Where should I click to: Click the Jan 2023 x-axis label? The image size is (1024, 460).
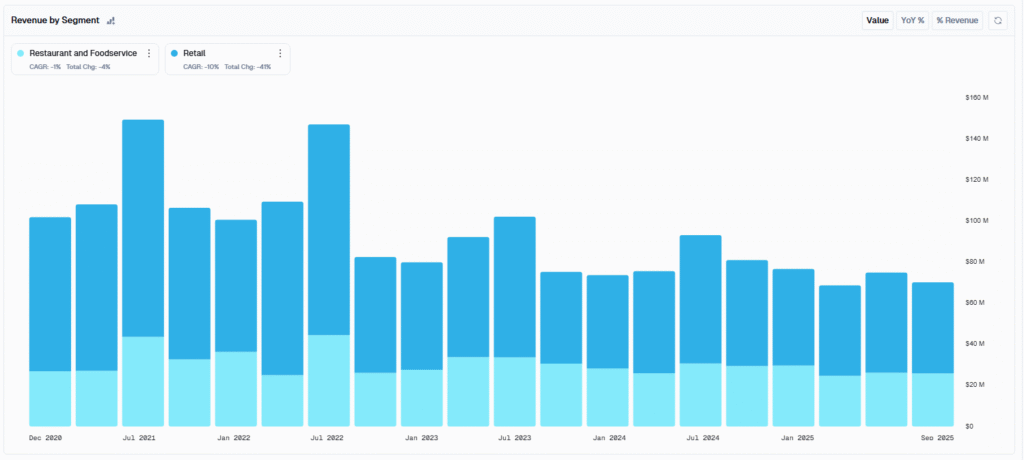tap(424, 438)
